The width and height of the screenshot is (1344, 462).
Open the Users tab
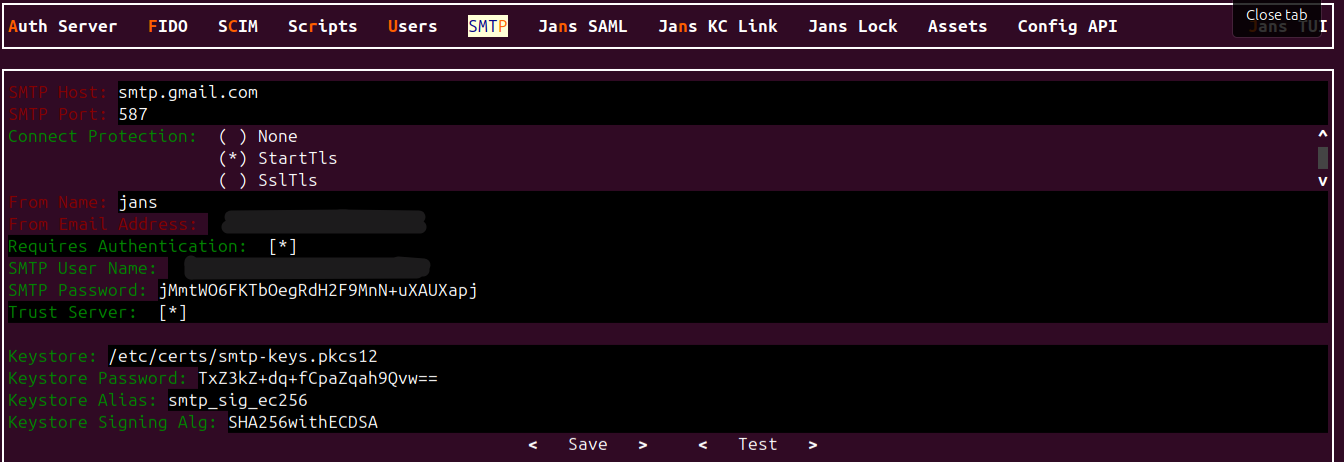coord(412,27)
